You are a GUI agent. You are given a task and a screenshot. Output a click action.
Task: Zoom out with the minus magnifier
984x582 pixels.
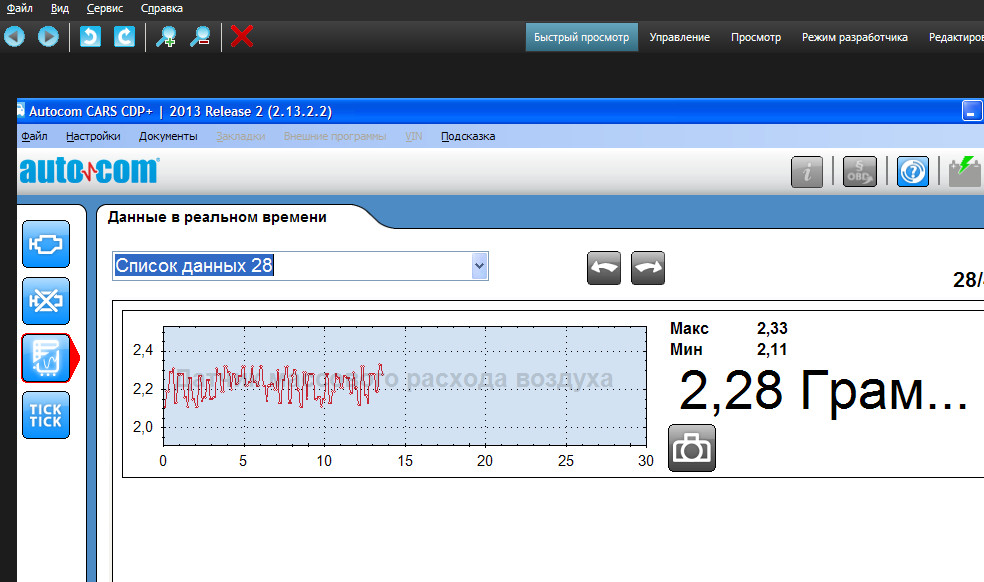[200, 37]
